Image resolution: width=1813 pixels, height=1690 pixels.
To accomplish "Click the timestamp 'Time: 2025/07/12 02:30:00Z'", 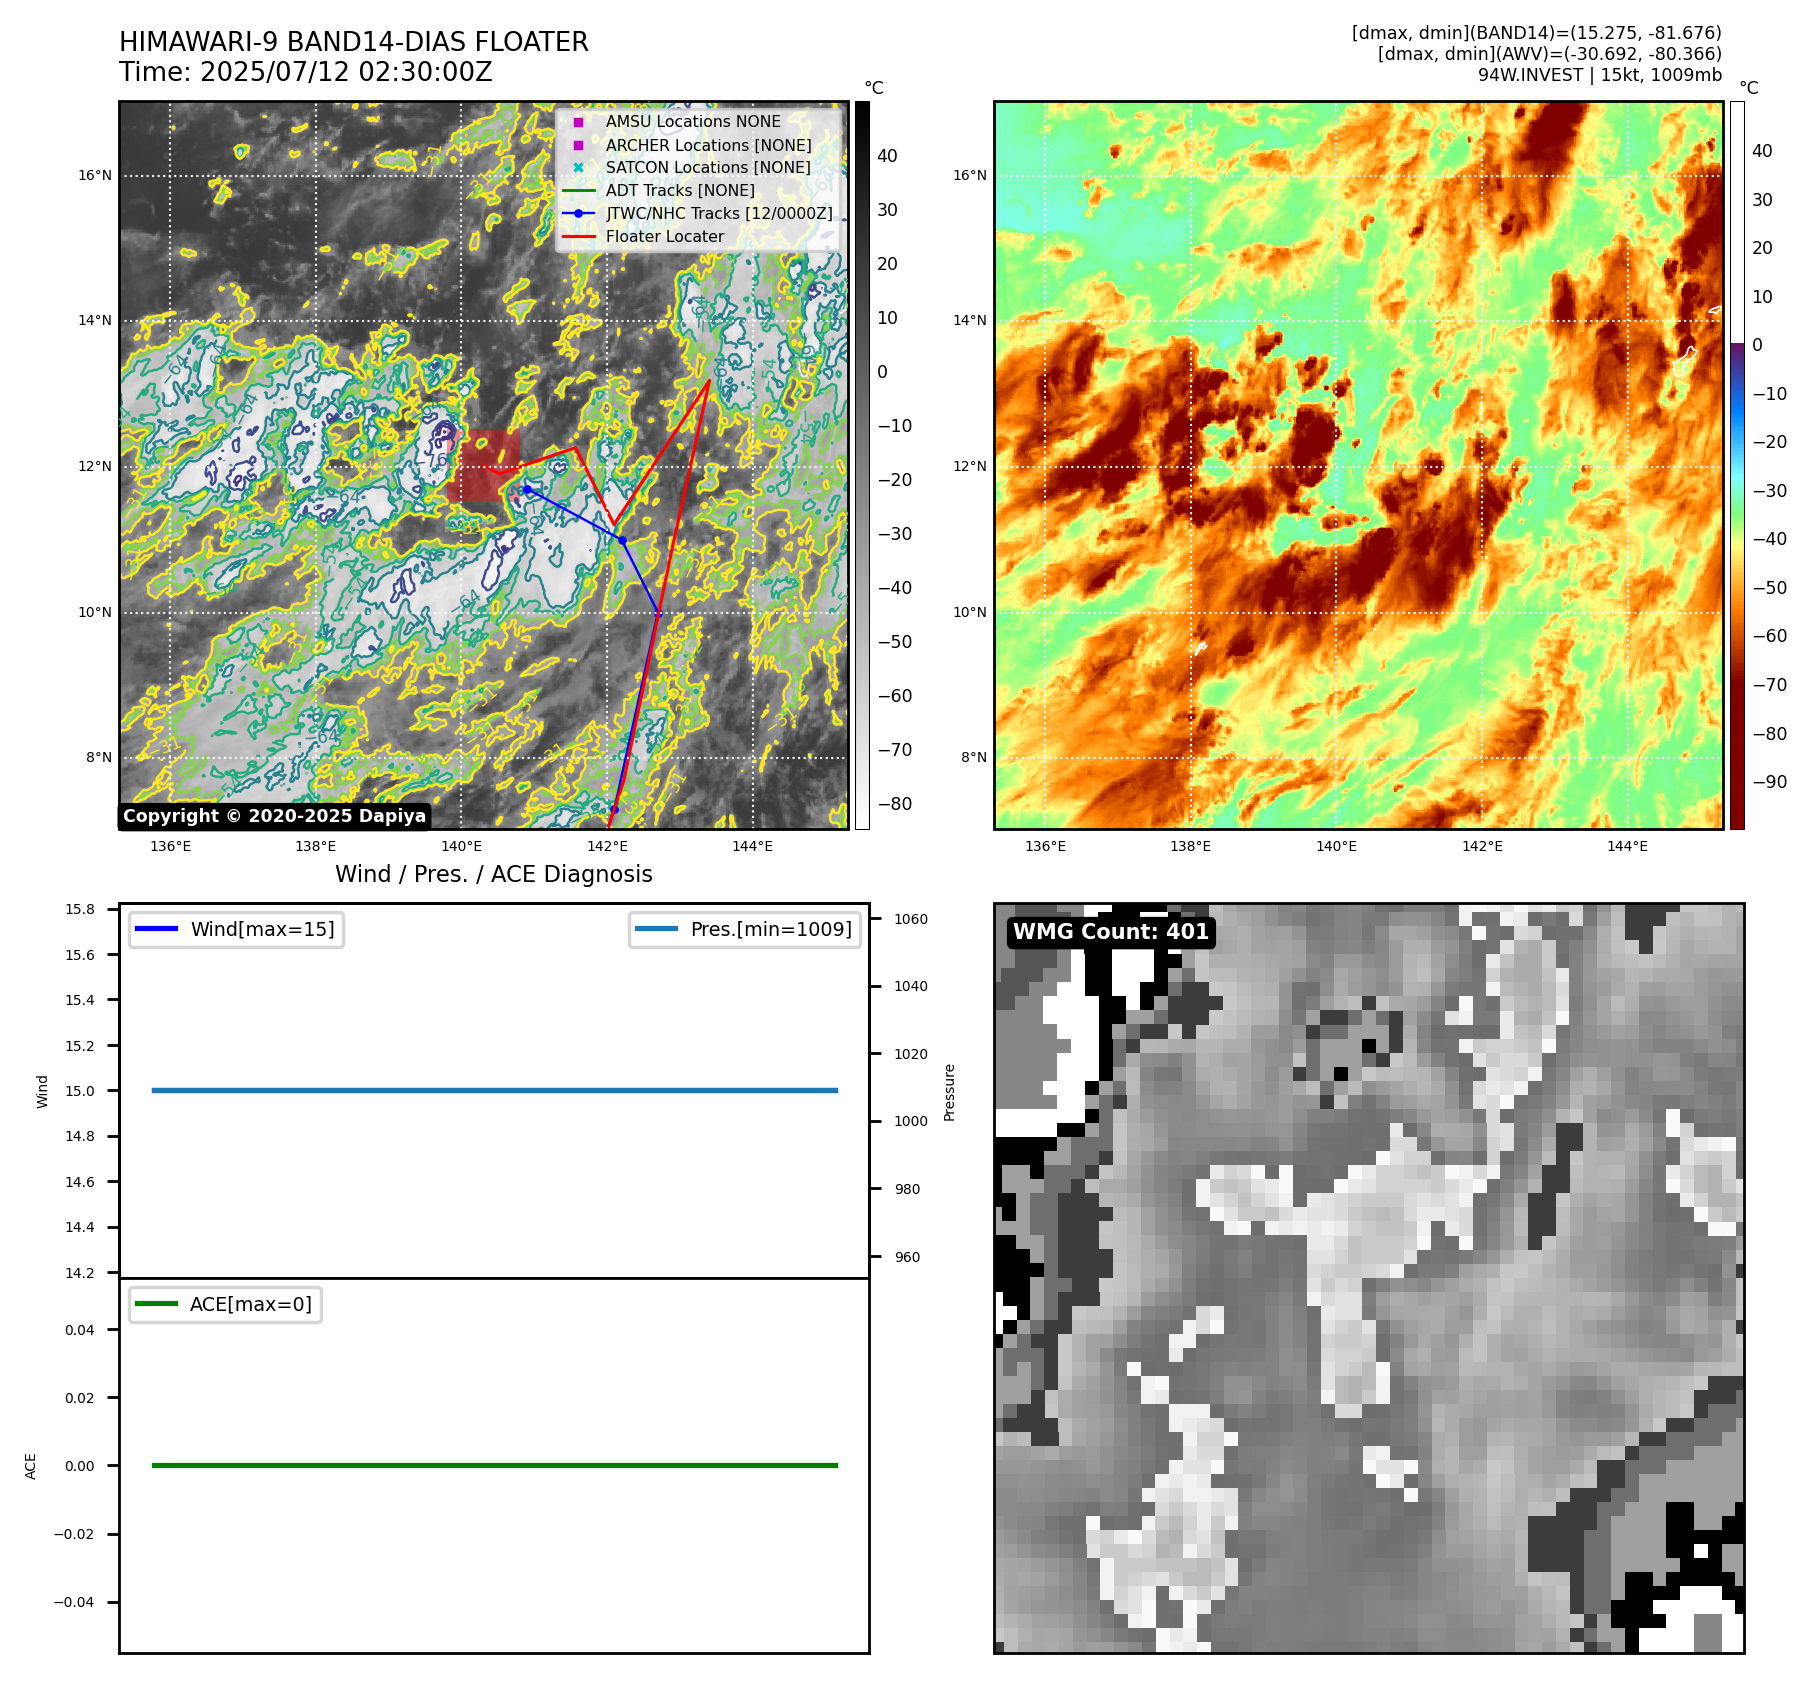I will coord(306,72).
